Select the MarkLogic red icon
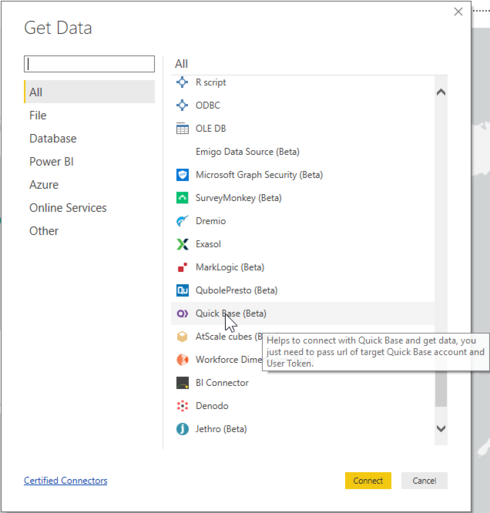The width and height of the screenshot is (490, 513). [x=182, y=267]
